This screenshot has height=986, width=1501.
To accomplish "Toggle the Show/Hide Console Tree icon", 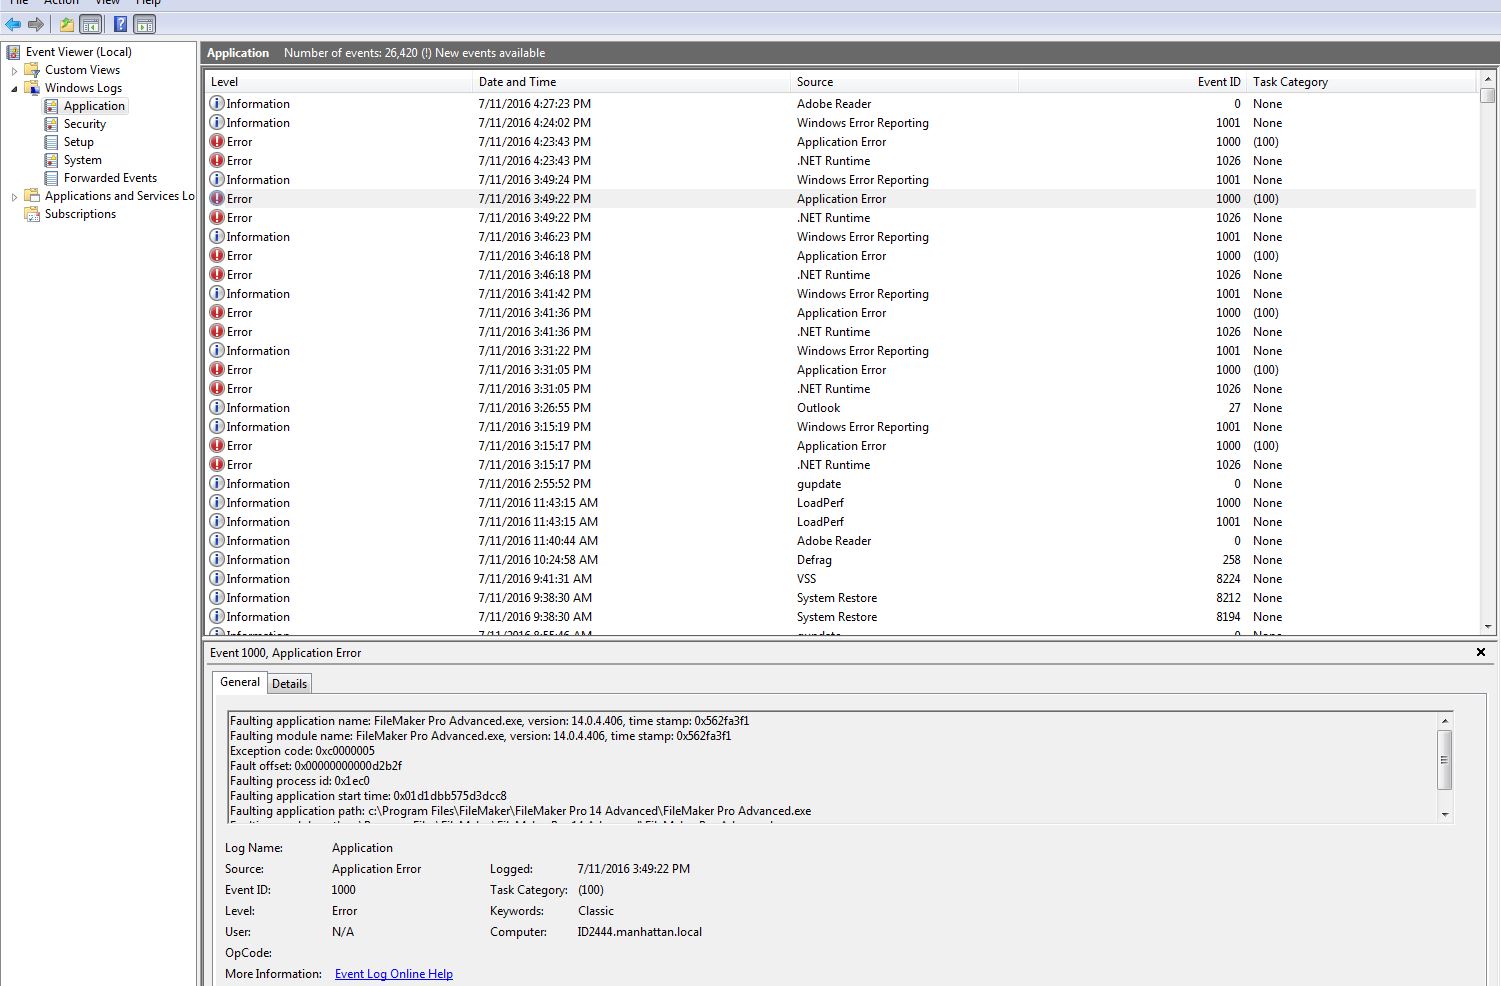I will 90,24.
